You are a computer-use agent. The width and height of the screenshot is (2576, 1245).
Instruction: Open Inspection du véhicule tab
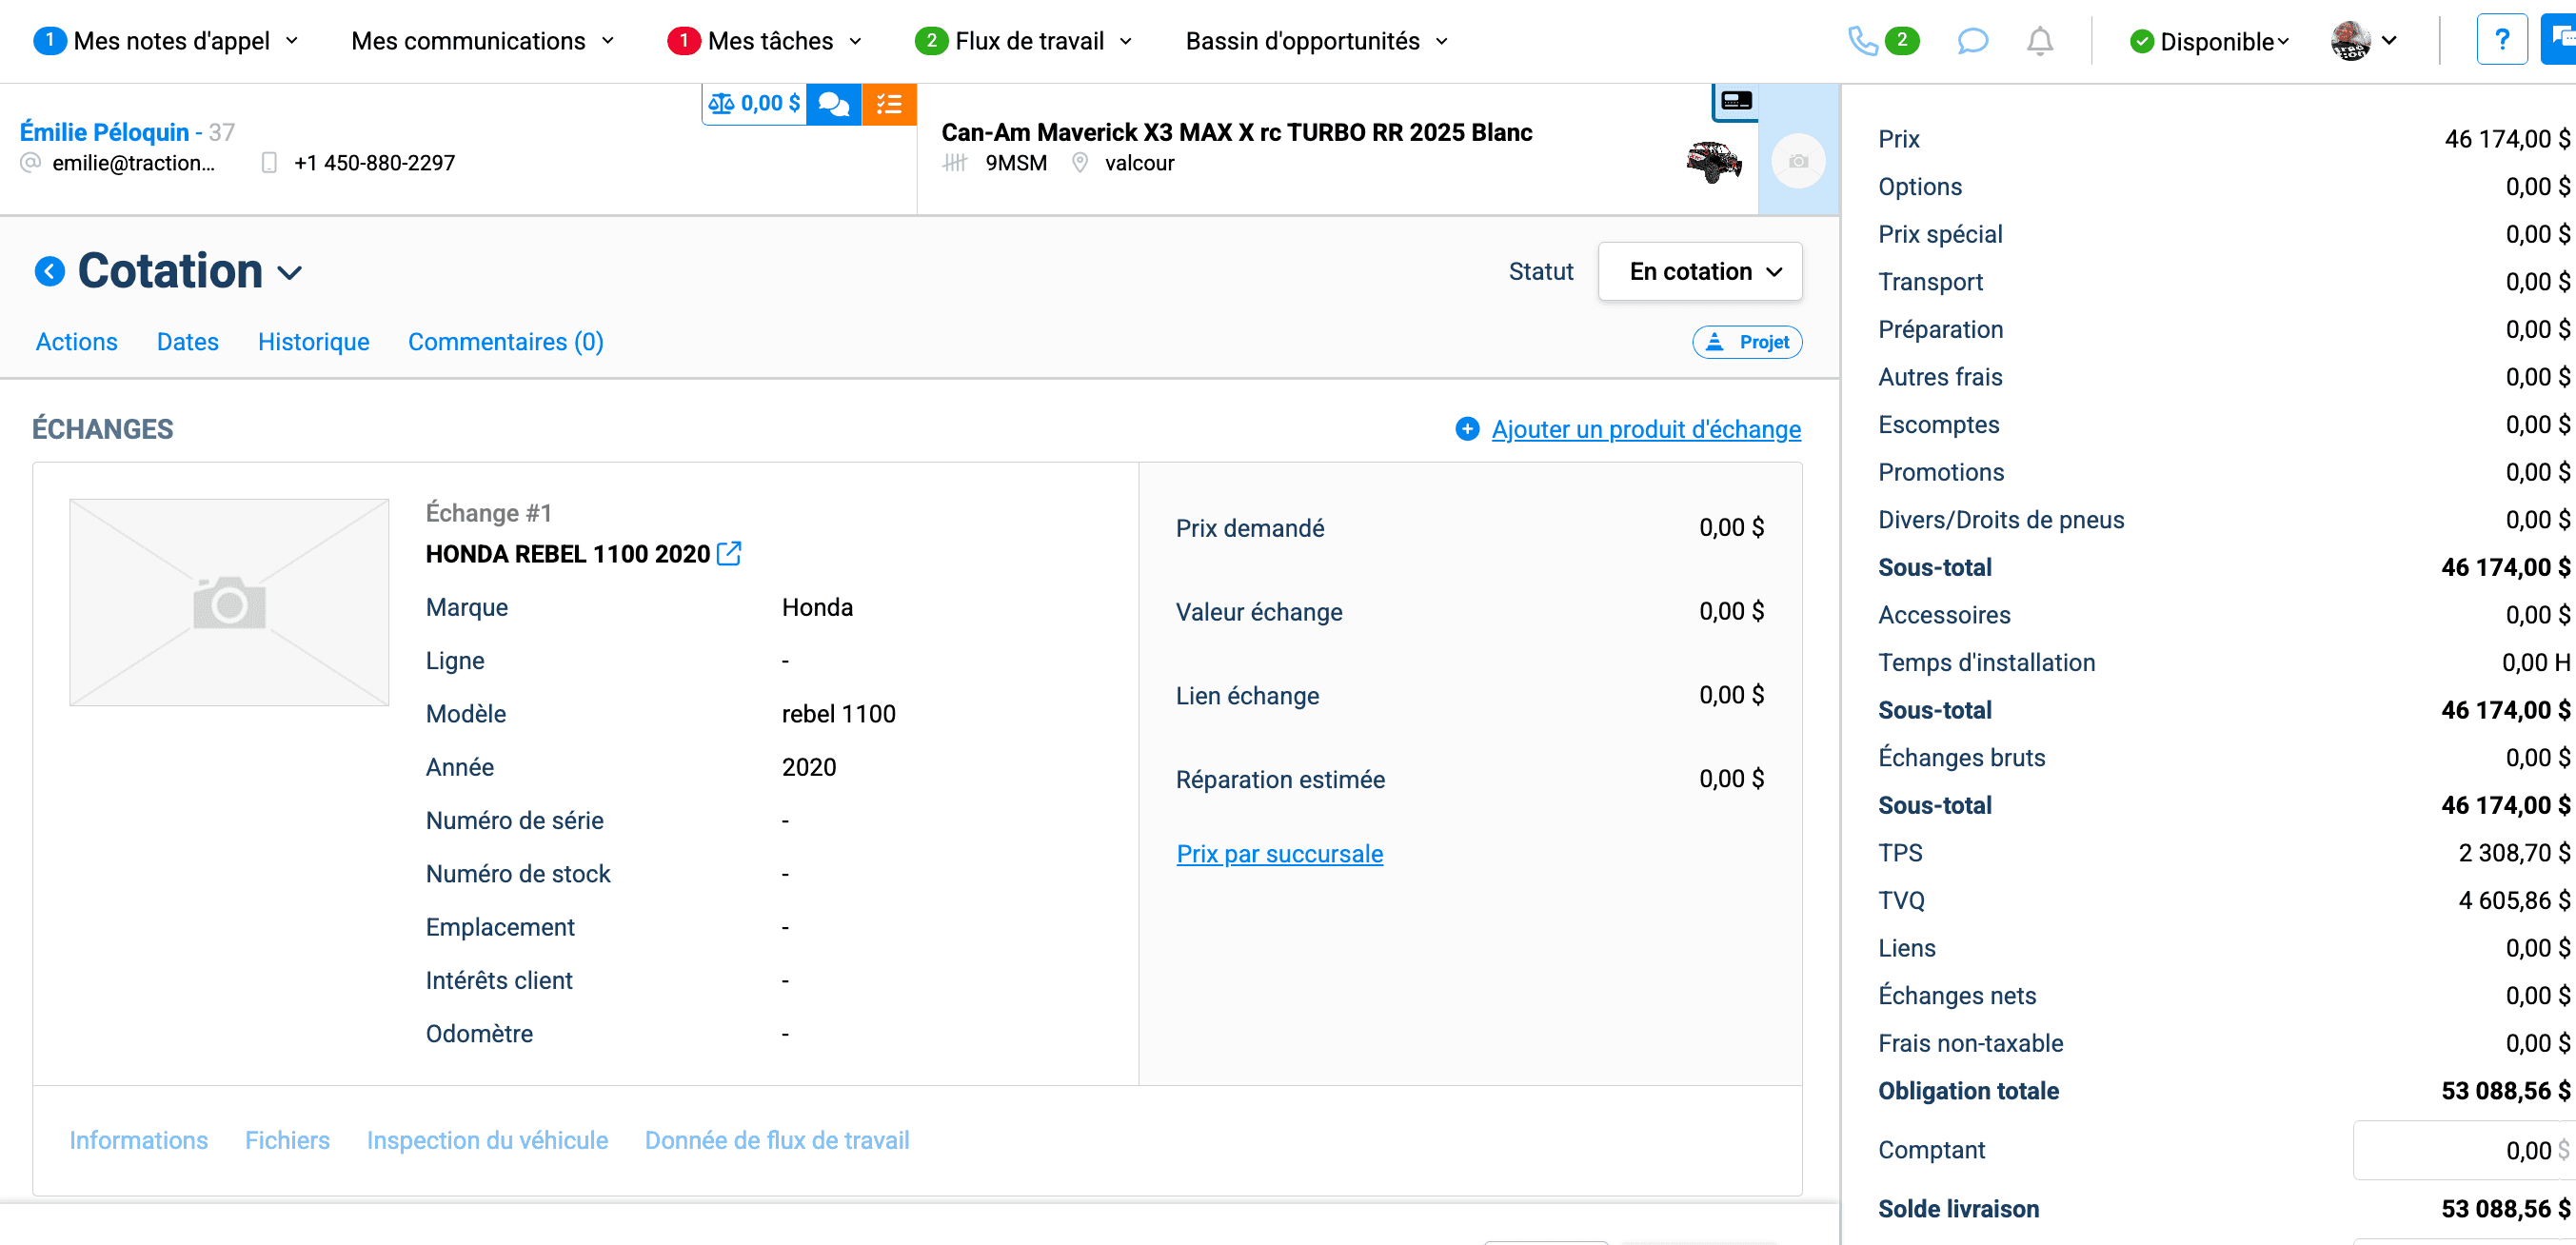pos(488,1140)
